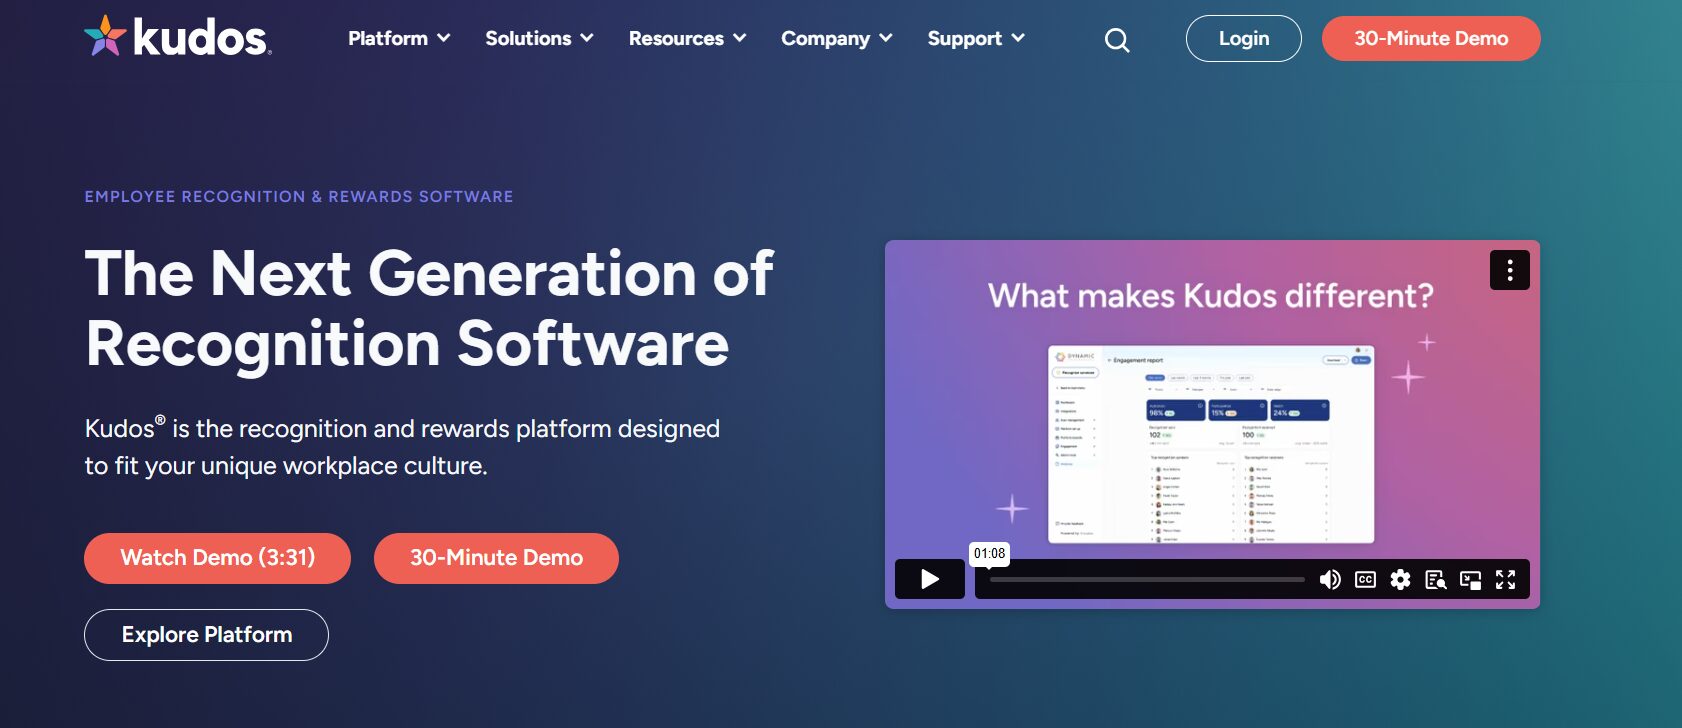Viewport: 1682px width, 728px height.
Task: Click the Kudos logo to go home
Action: 178,37
